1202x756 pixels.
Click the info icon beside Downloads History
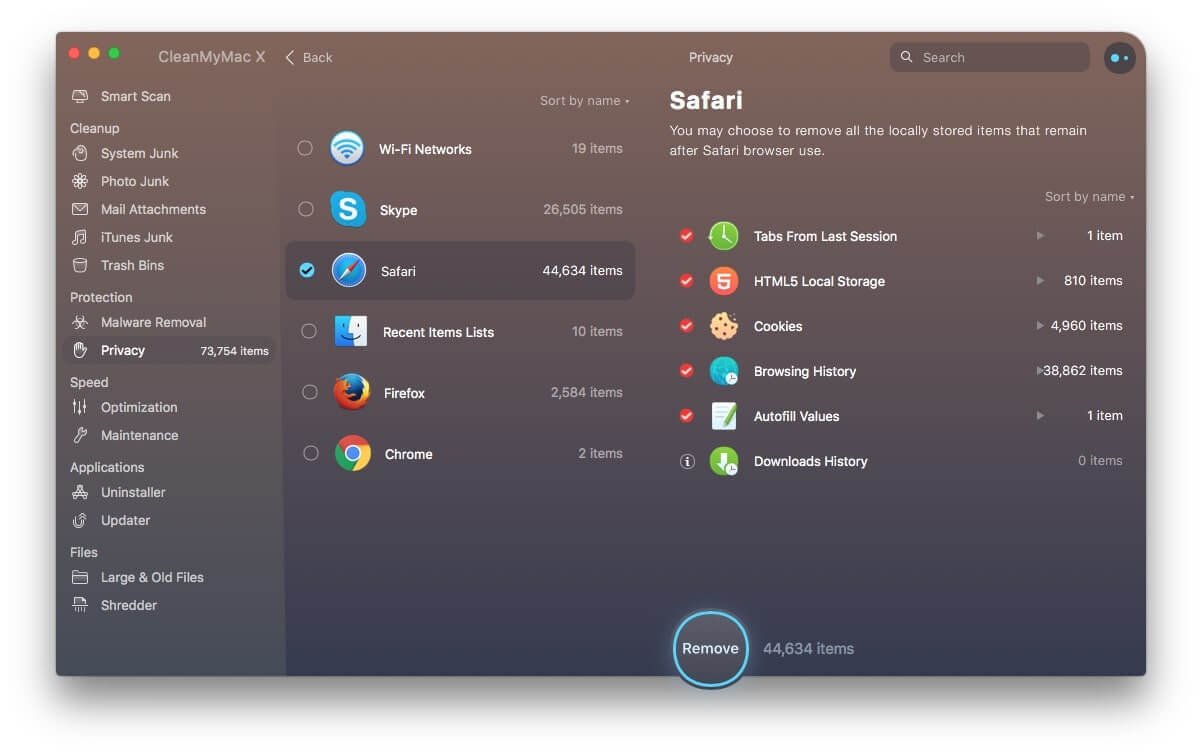click(x=687, y=462)
